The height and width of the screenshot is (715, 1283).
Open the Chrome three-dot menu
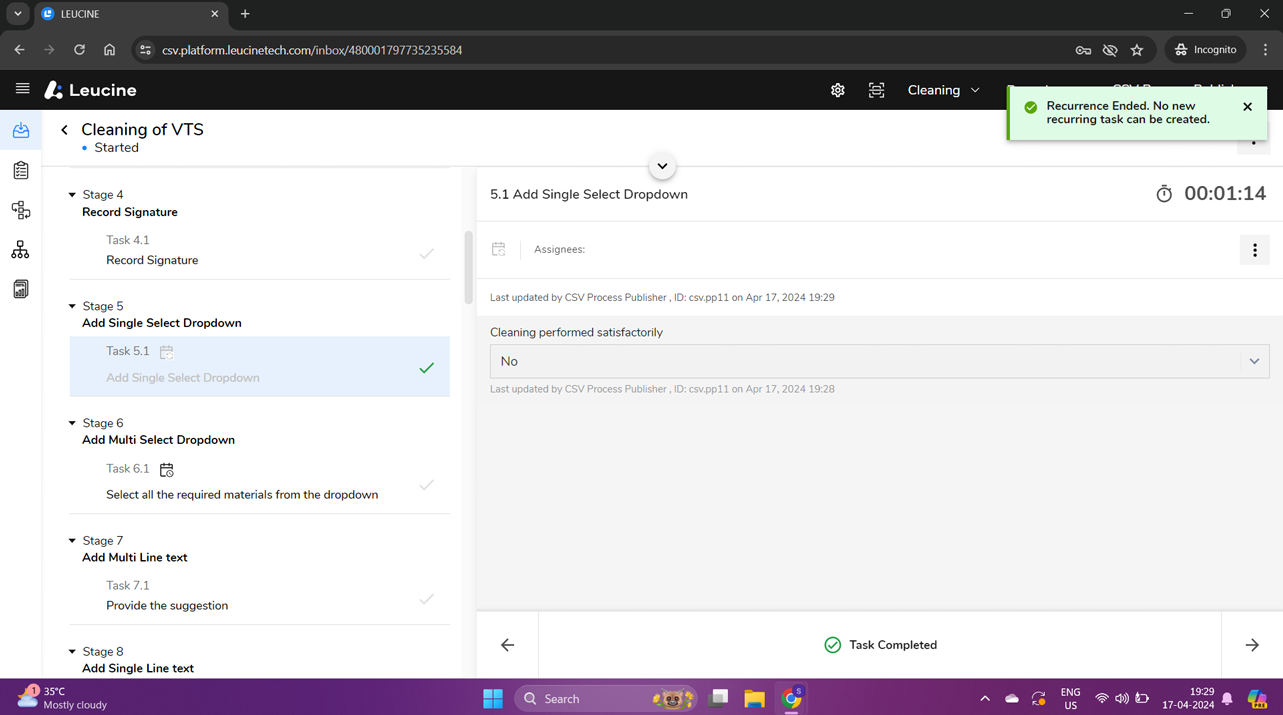[x=1265, y=50]
